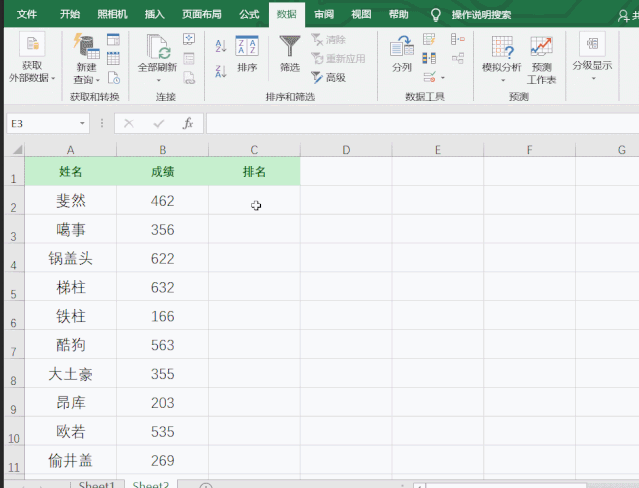Expand the 全部刷新 dropdown arrow
Image resolution: width=639 pixels, height=488 pixels.
(158, 80)
